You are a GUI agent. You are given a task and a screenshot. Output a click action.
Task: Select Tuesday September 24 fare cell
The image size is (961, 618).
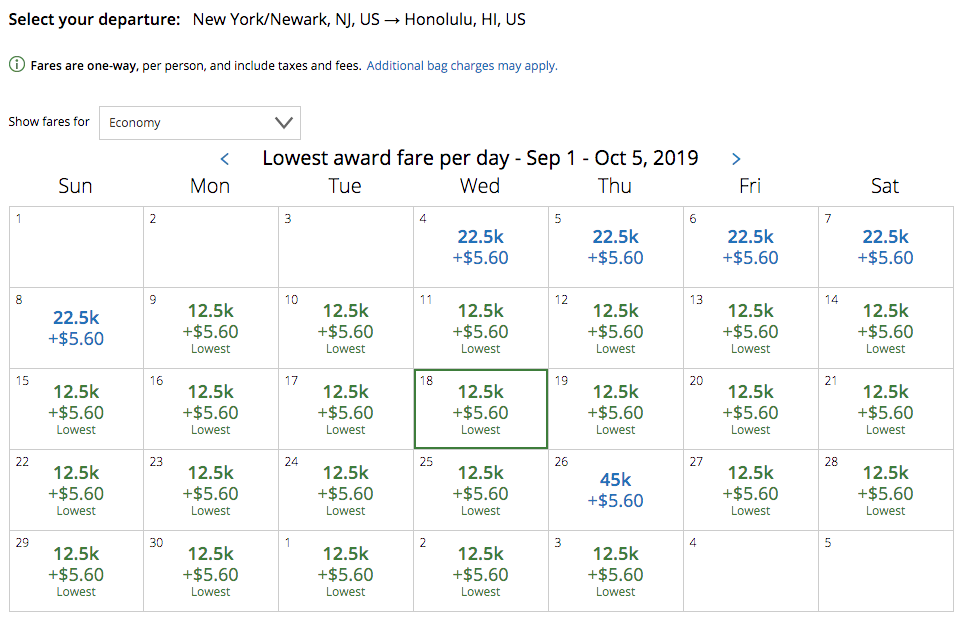pyautogui.click(x=346, y=490)
